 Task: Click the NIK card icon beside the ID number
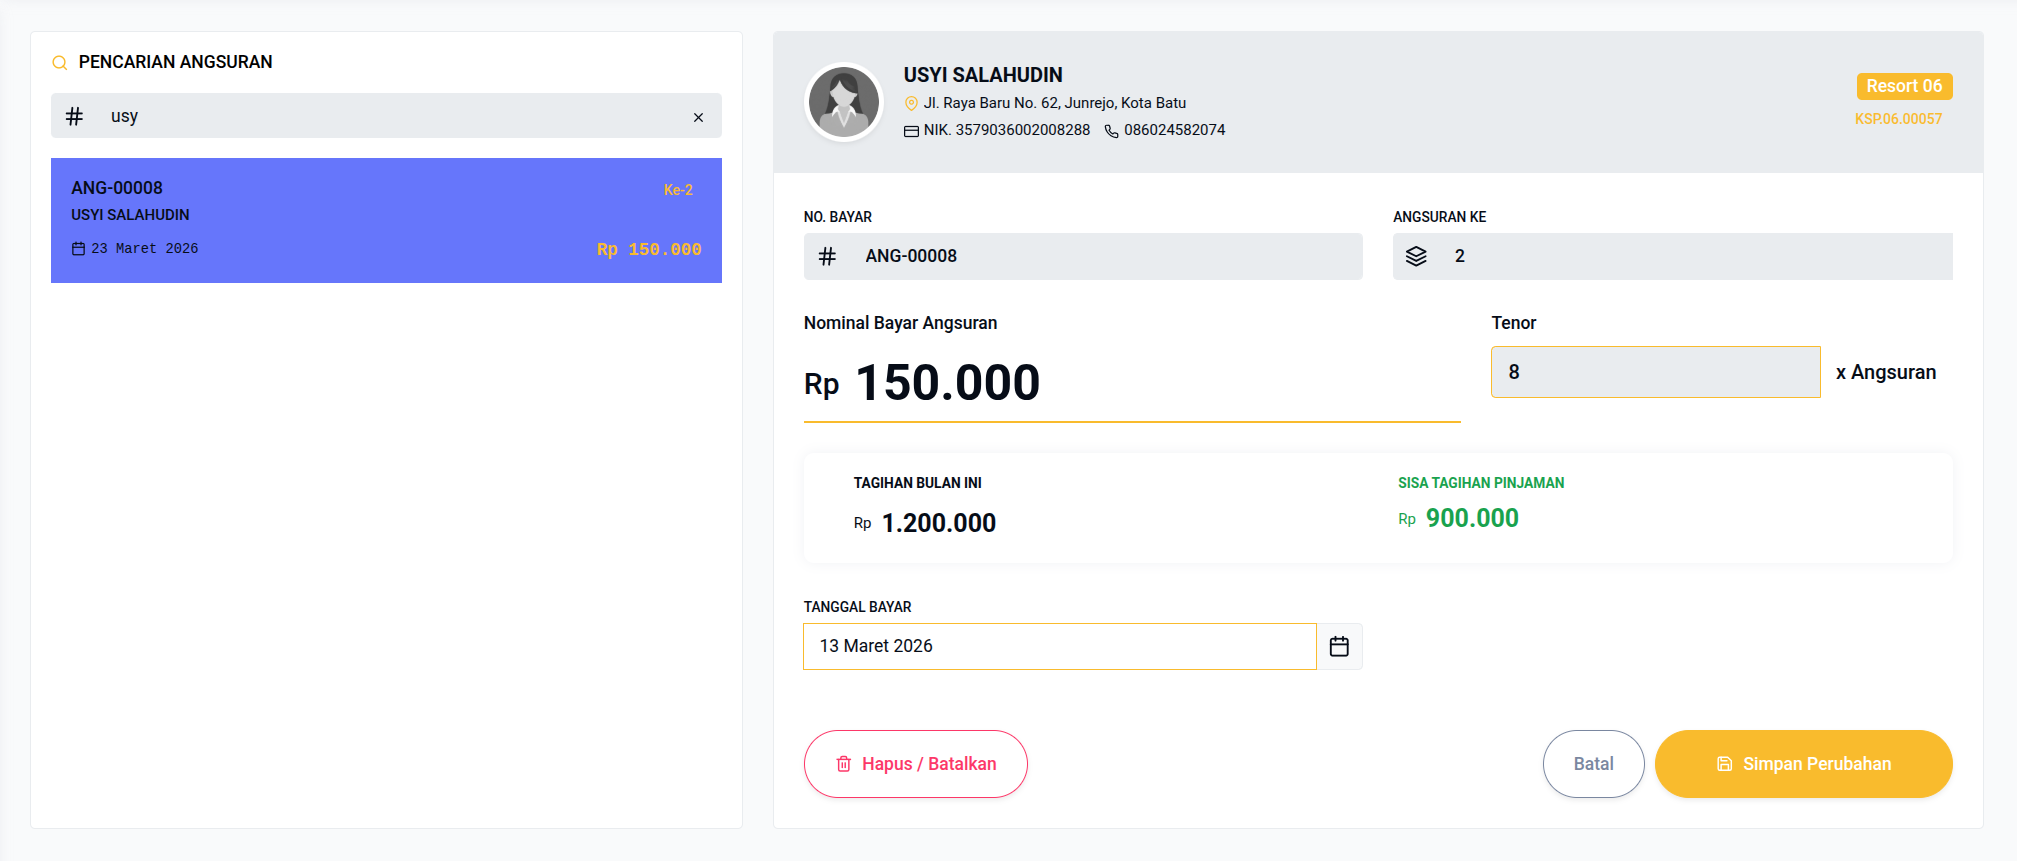[911, 130]
